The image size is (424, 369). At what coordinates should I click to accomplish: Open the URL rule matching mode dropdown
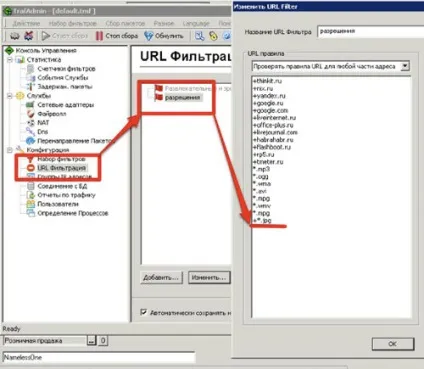pos(405,66)
